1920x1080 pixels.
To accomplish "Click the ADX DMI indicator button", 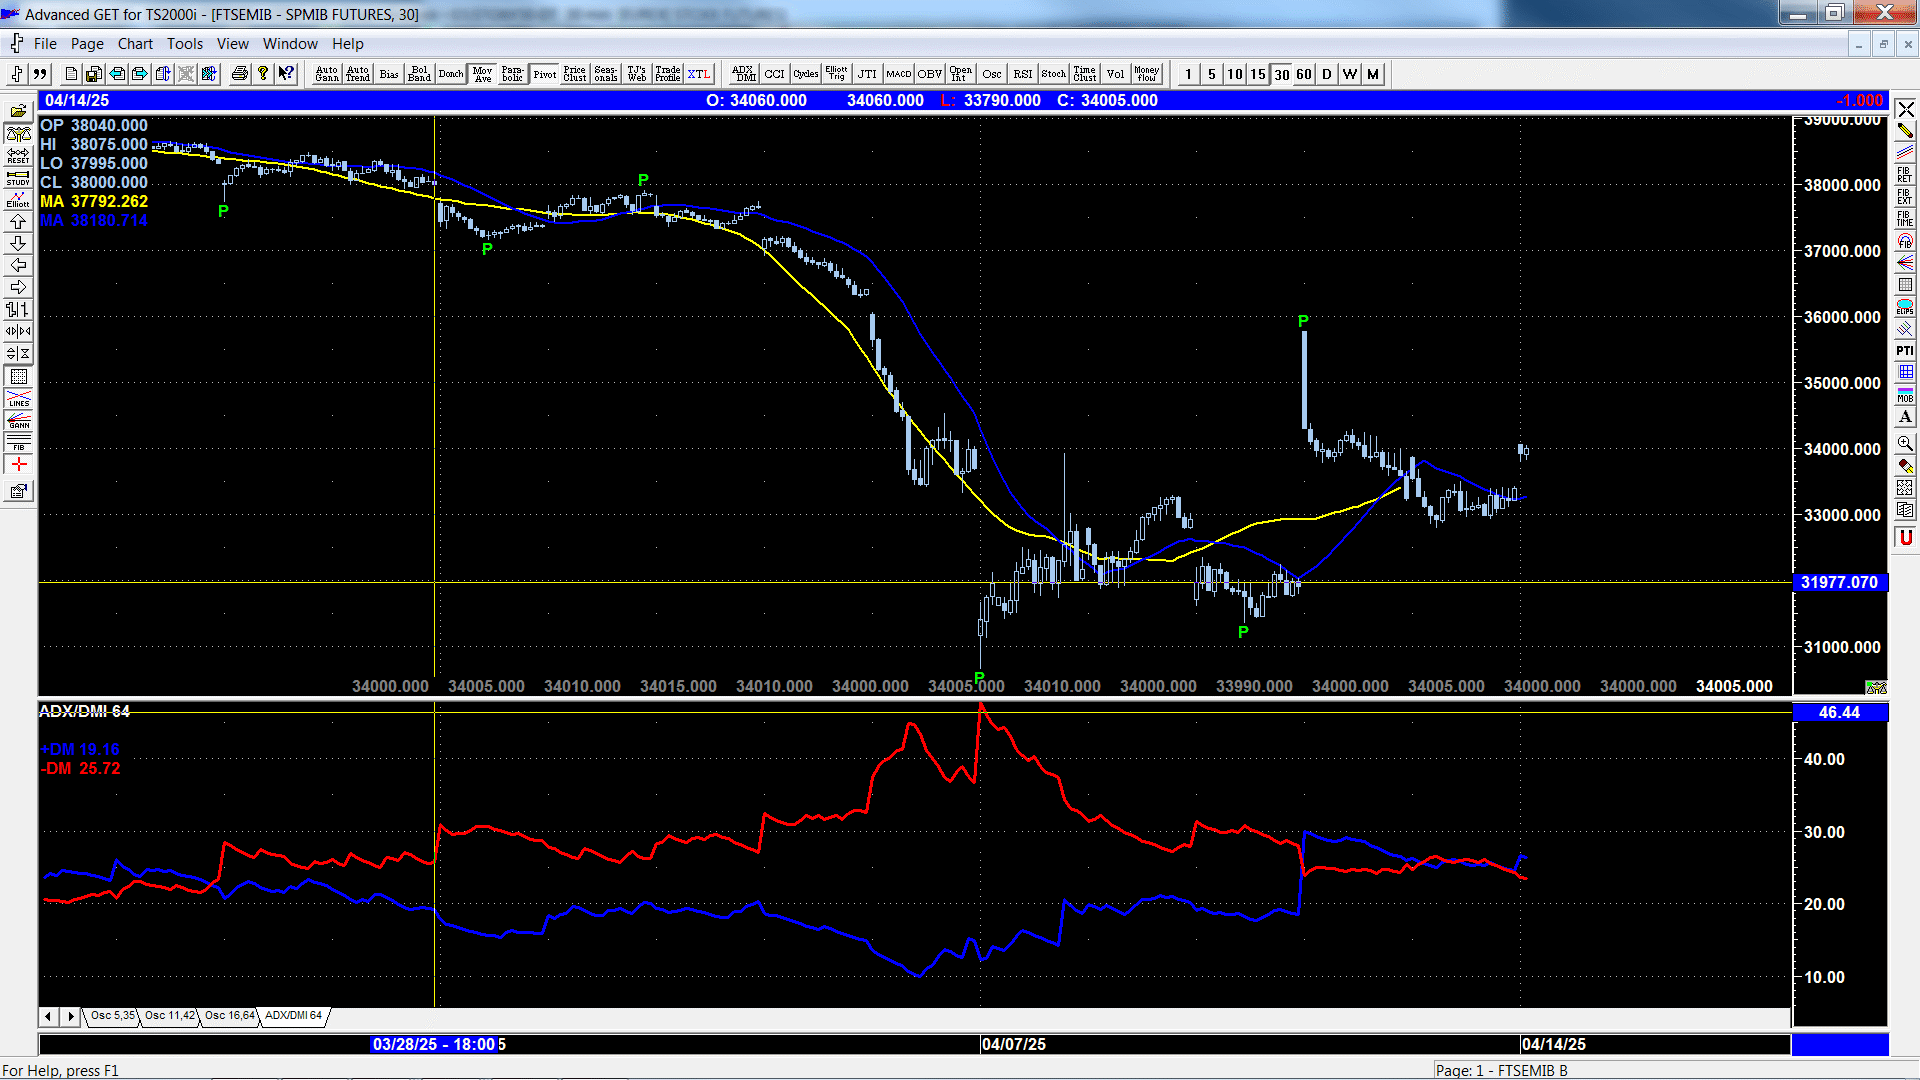I will point(743,74).
